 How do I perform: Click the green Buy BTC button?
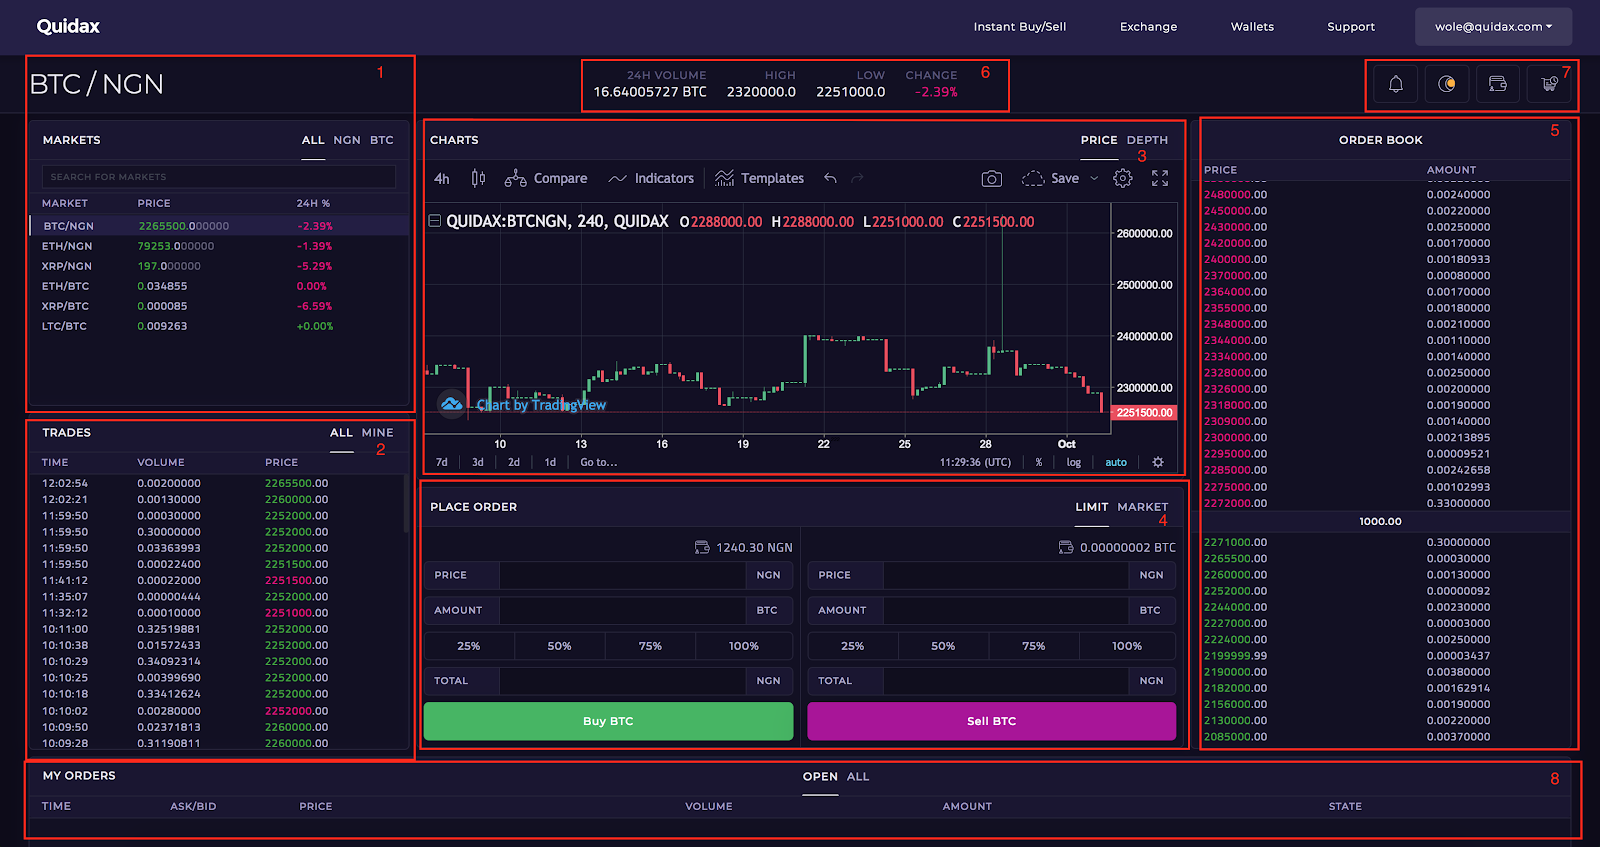608,721
